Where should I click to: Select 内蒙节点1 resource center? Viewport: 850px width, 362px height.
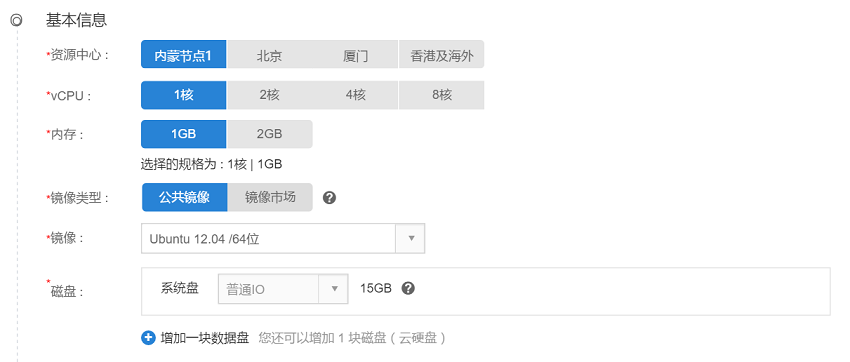pos(183,55)
